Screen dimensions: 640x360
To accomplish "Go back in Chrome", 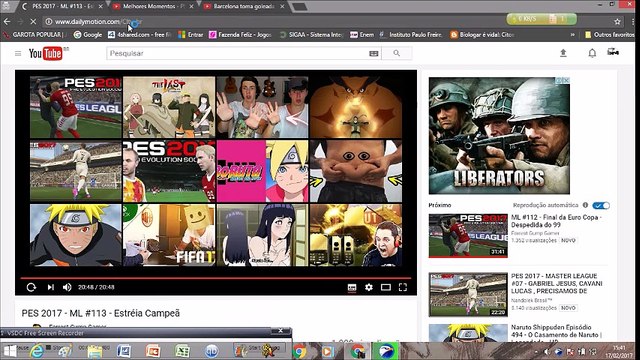I will [x=7, y=22].
